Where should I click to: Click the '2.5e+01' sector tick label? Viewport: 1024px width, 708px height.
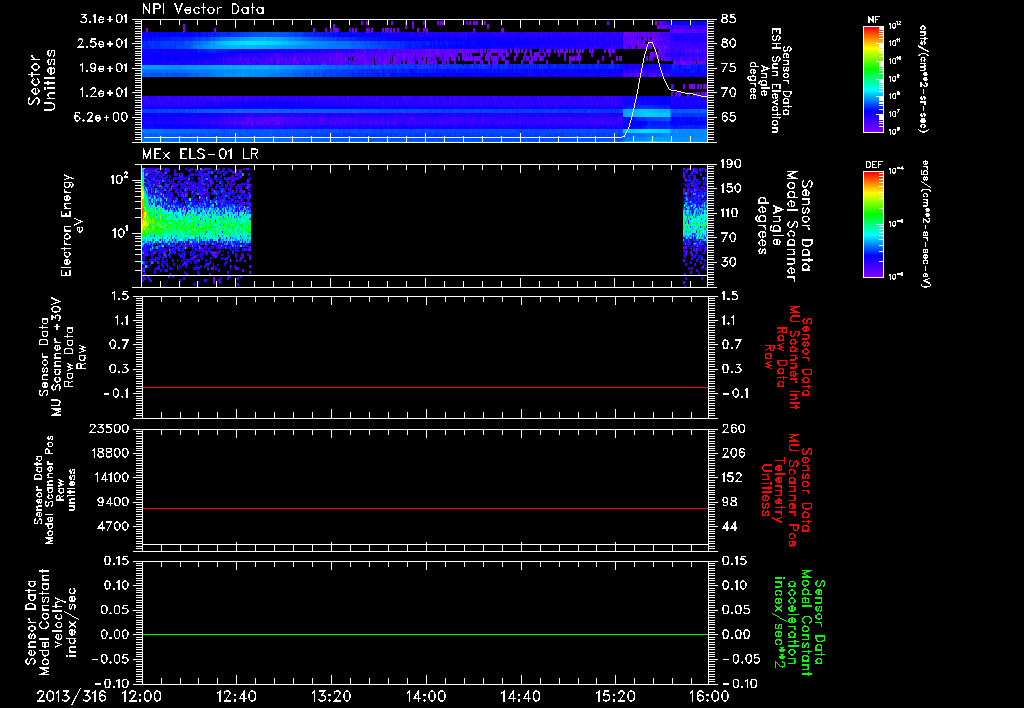(x=104, y=43)
